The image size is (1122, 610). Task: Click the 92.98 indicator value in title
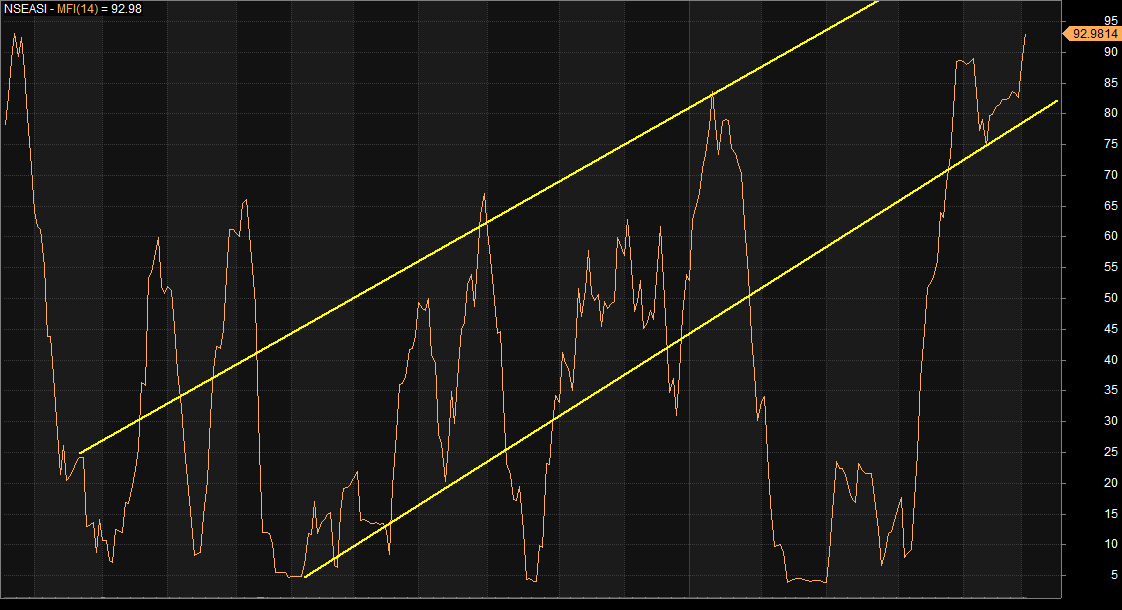126,9
